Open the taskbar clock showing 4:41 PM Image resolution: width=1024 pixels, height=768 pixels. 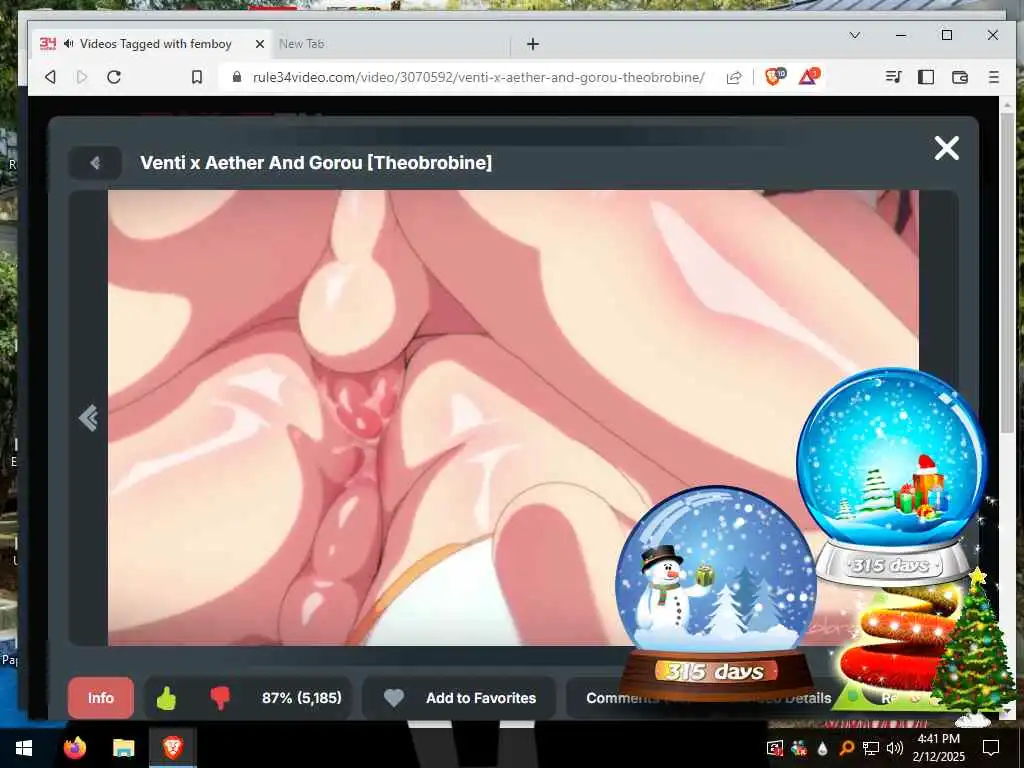click(x=939, y=748)
